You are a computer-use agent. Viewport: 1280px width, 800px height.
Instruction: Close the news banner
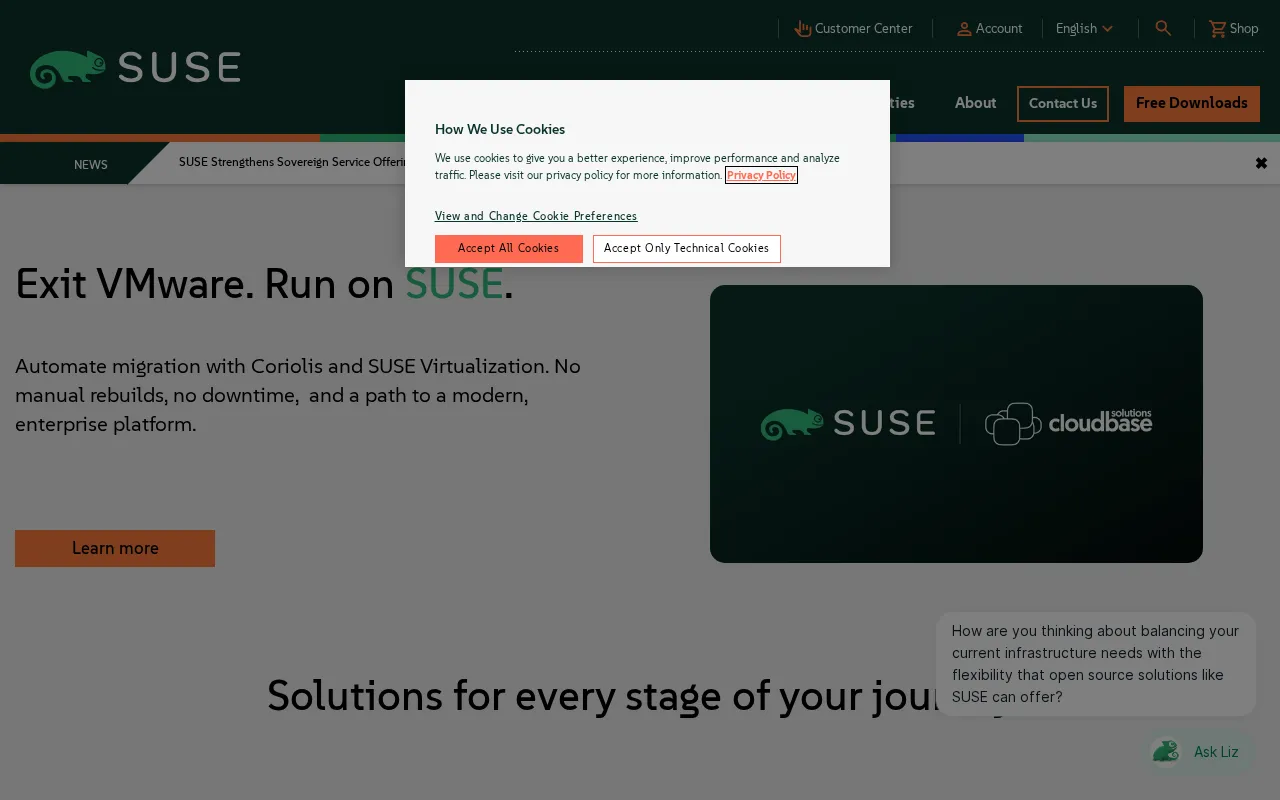pyautogui.click(x=1261, y=163)
